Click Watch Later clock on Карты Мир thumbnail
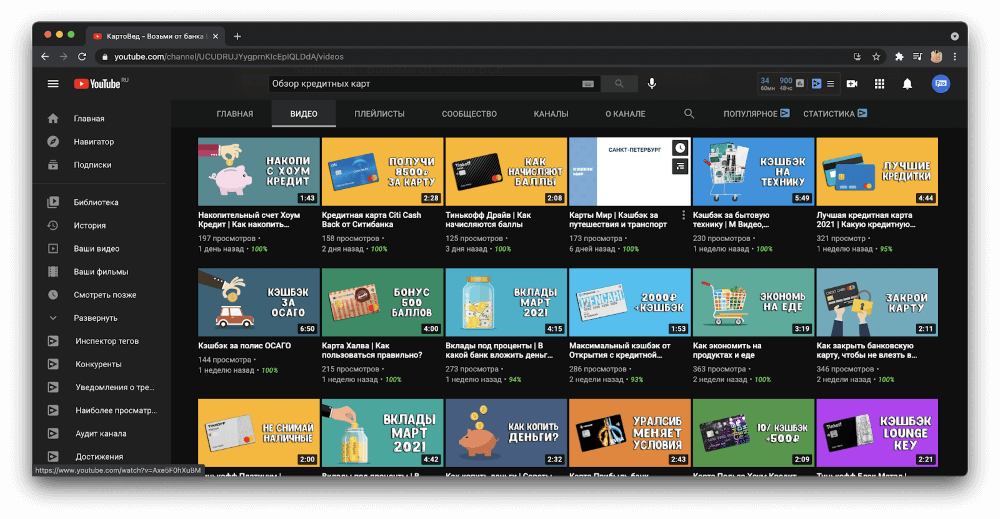The width and height of the screenshot is (1000, 519). pyautogui.click(x=680, y=148)
